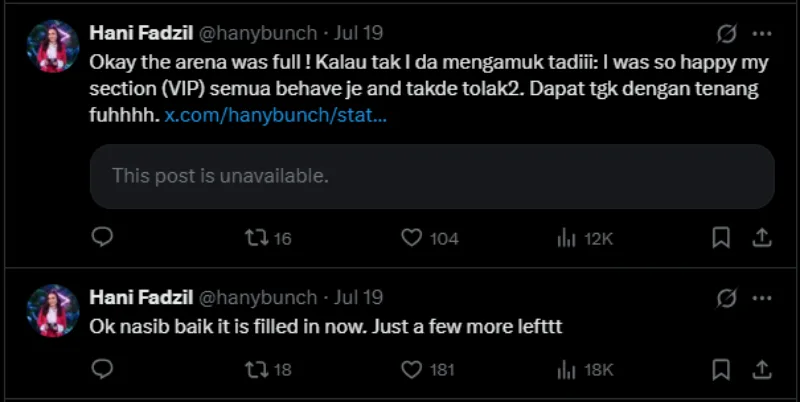Like the post with 104 likes
The height and width of the screenshot is (402, 800).
pyautogui.click(x=411, y=238)
